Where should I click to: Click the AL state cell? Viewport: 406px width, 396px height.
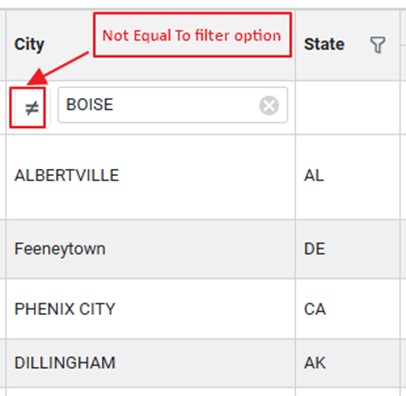tap(347, 177)
